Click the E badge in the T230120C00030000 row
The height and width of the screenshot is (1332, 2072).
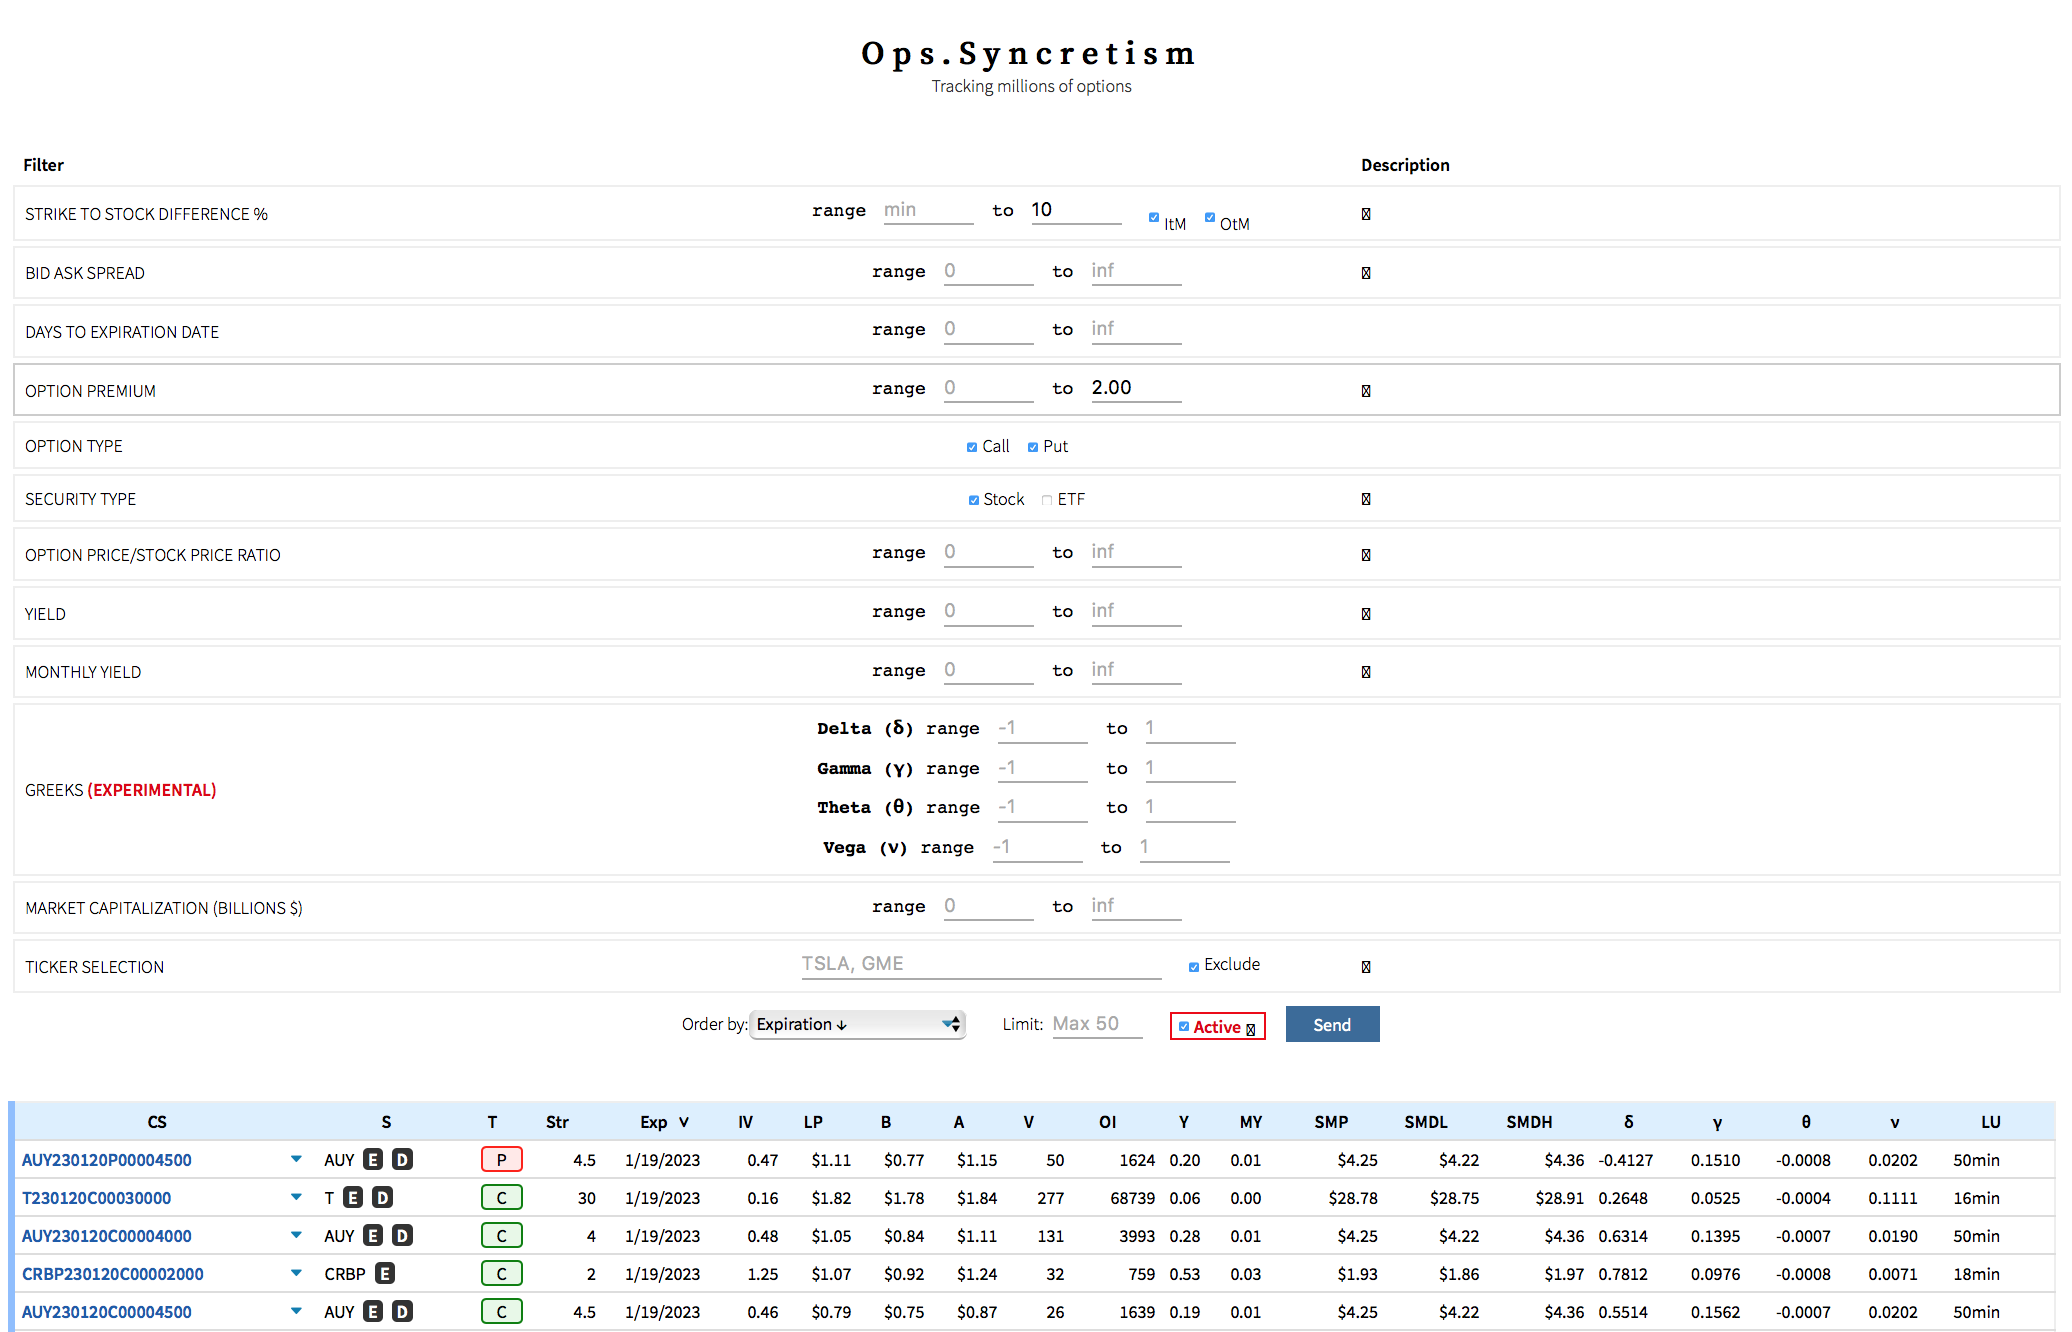[x=353, y=1198]
